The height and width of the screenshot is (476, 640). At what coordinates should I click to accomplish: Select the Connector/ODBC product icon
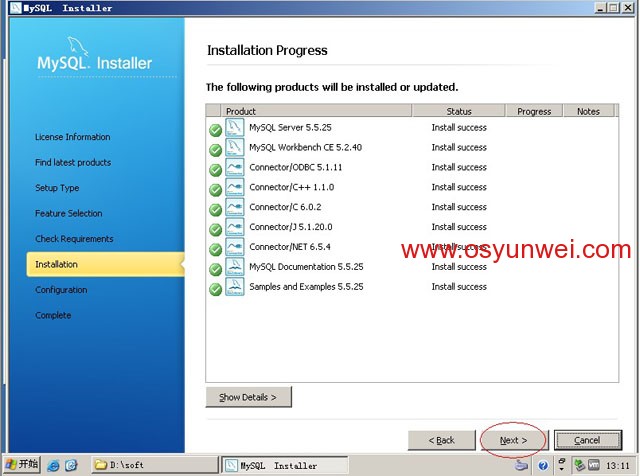point(235,167)
